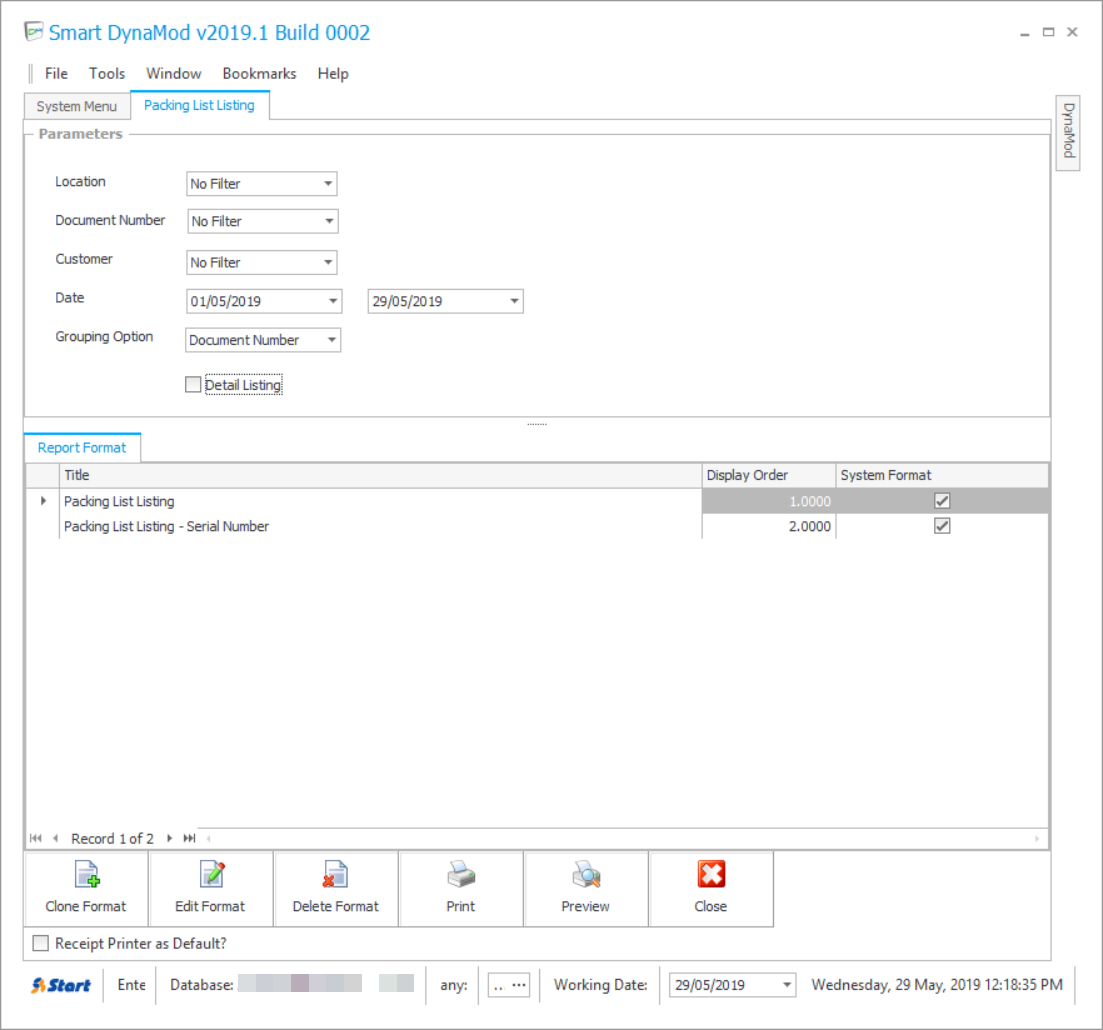The height and width of the screenshot is (1030, 1103).
Task: Open the Grouping Option dropdown
Action: point(331,340)
